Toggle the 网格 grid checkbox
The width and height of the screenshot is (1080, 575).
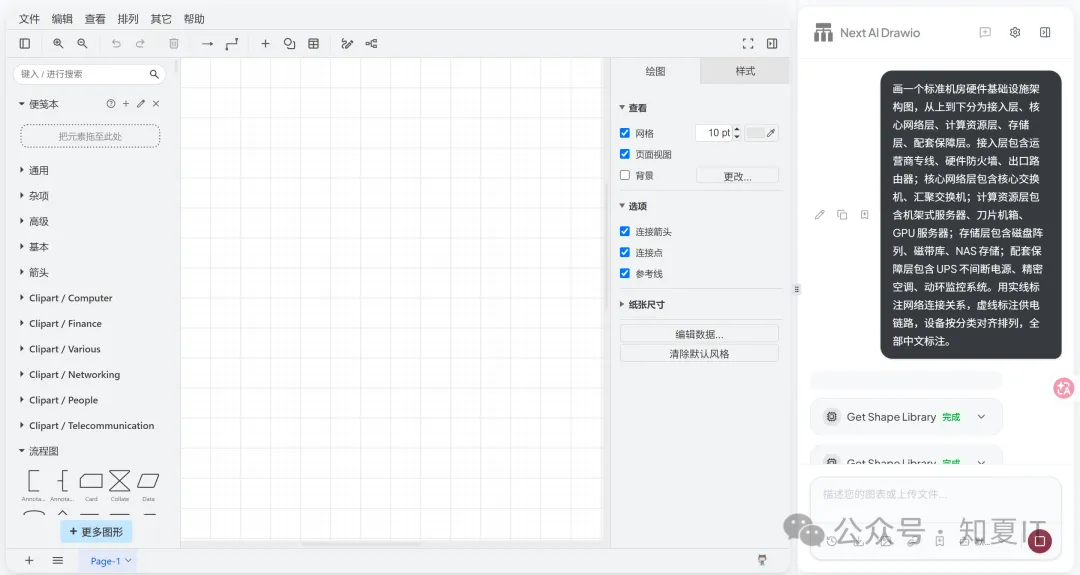(x=625, y=133)
